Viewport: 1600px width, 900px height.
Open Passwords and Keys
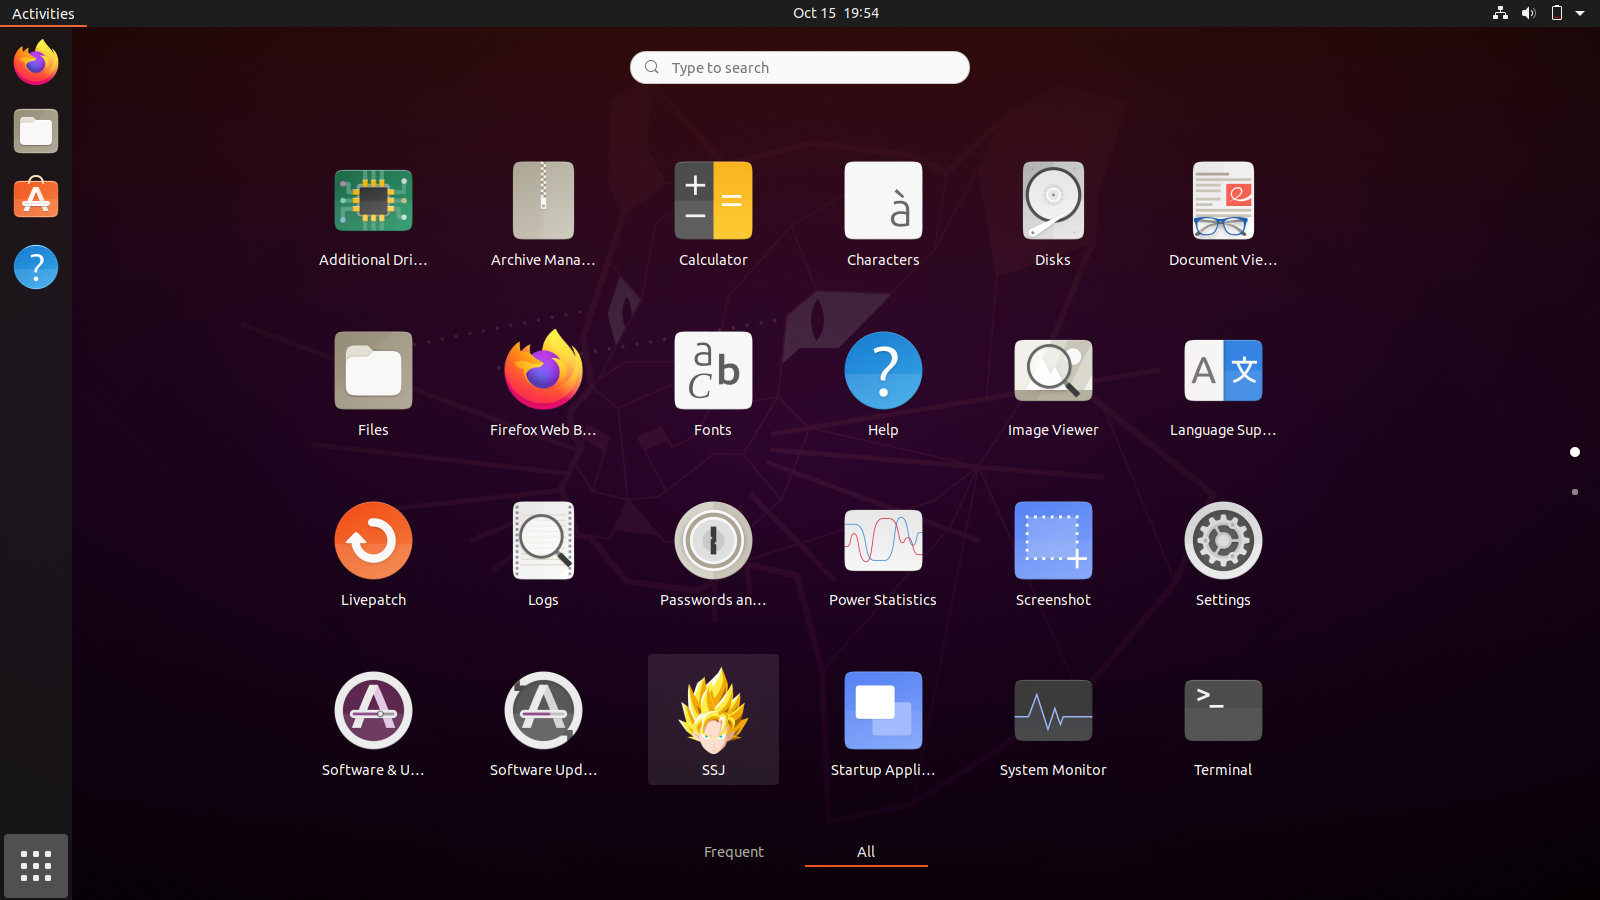point(713,555)
